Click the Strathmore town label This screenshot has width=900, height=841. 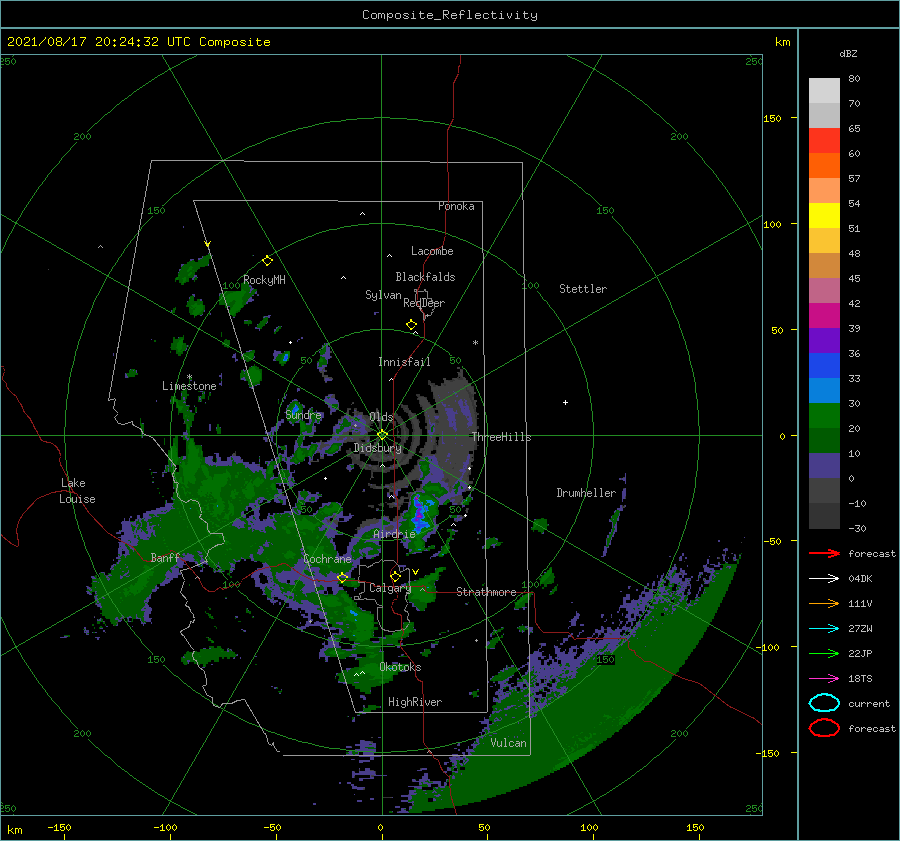tap(486, 592)
